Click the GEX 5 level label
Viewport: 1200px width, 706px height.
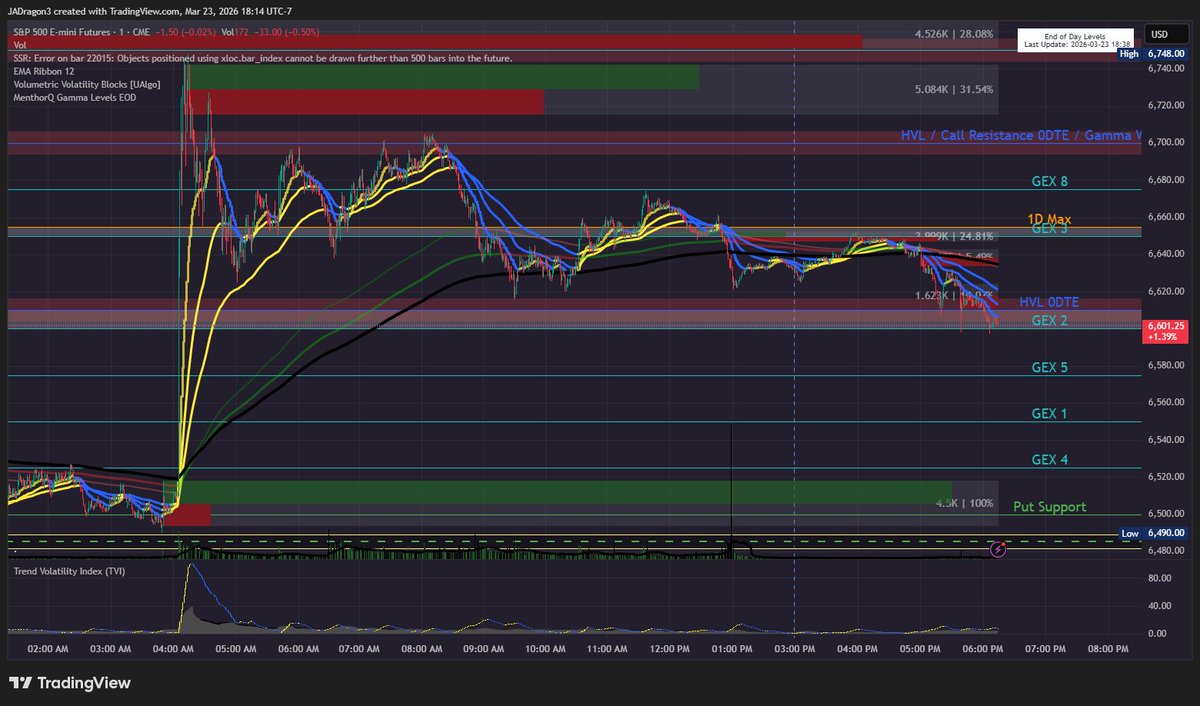(x=1049, y=367)
